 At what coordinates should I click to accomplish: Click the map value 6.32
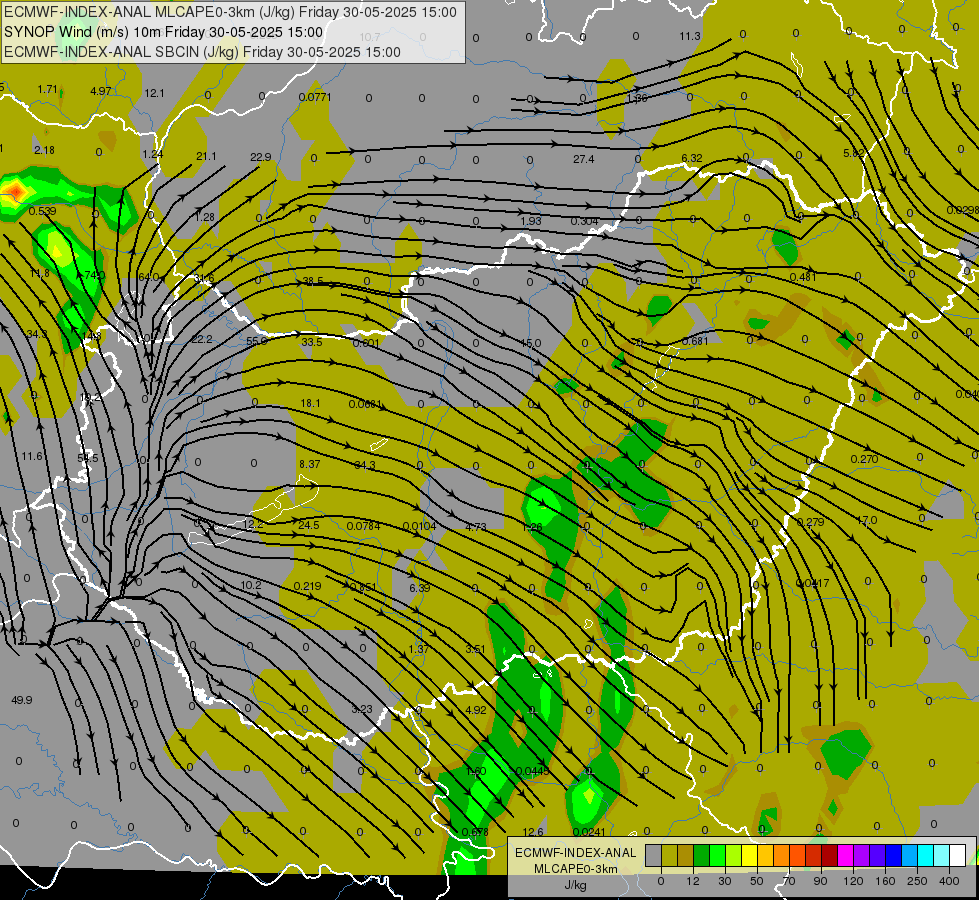coord(692,158)
